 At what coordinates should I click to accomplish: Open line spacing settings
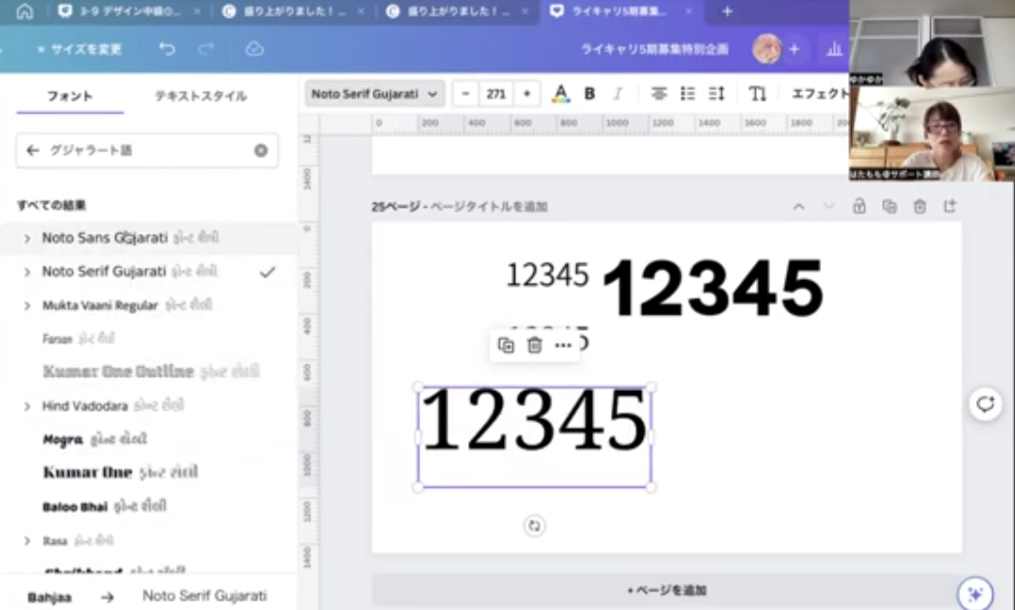click(716, 93)
